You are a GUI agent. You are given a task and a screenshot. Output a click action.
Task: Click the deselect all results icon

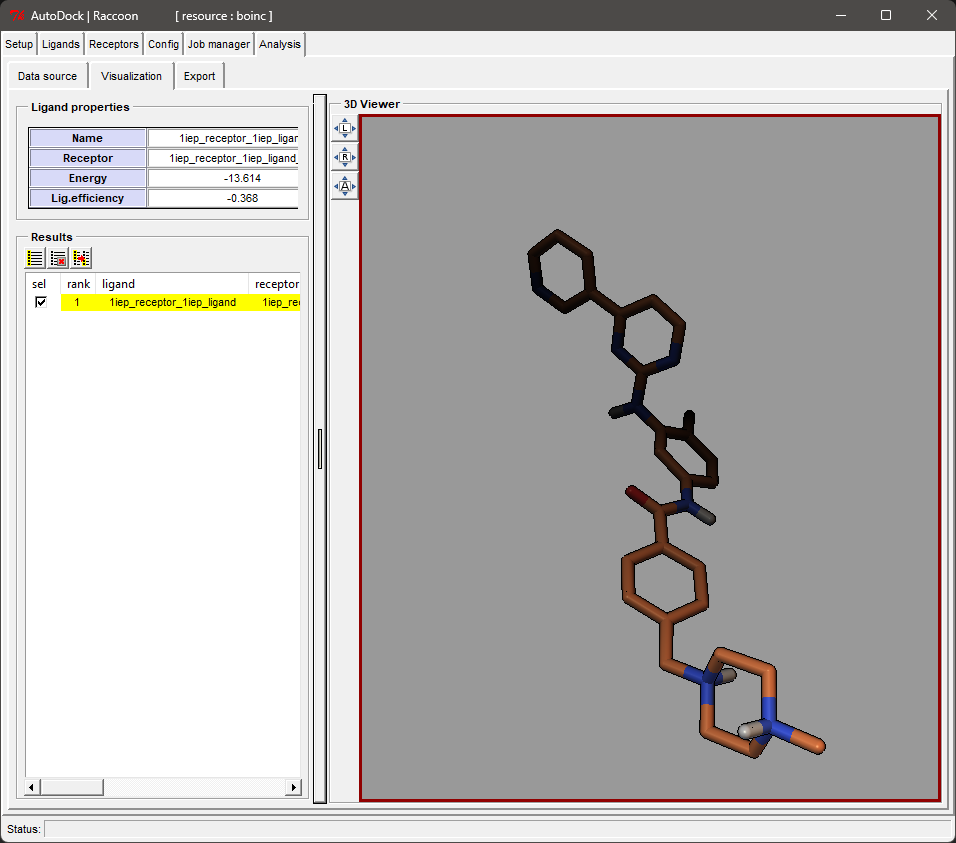(x=58, y=258)
